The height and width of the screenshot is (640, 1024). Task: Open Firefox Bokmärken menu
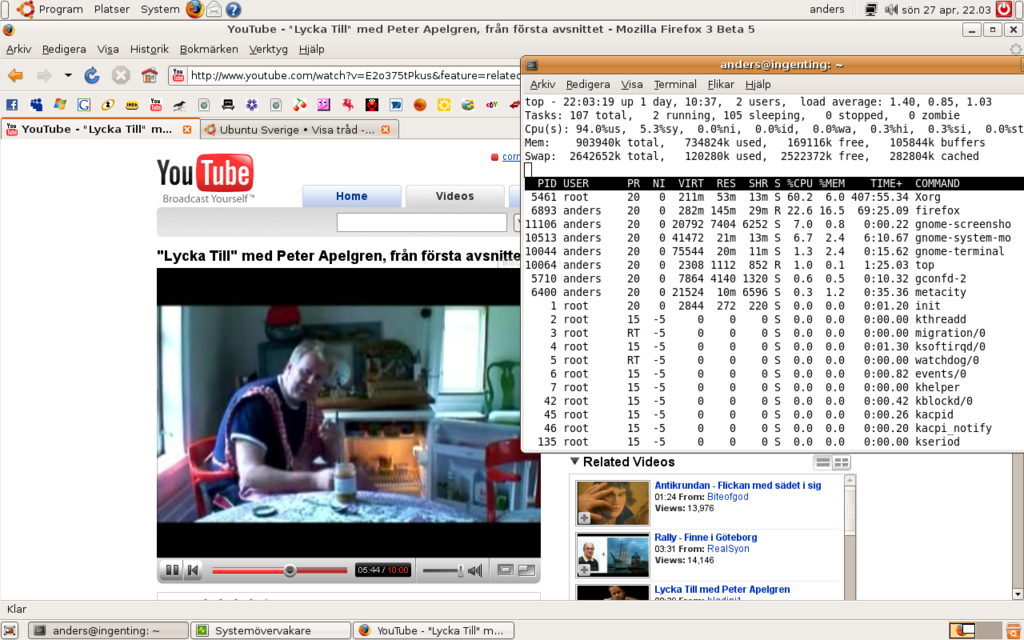[x=209, y=49]
